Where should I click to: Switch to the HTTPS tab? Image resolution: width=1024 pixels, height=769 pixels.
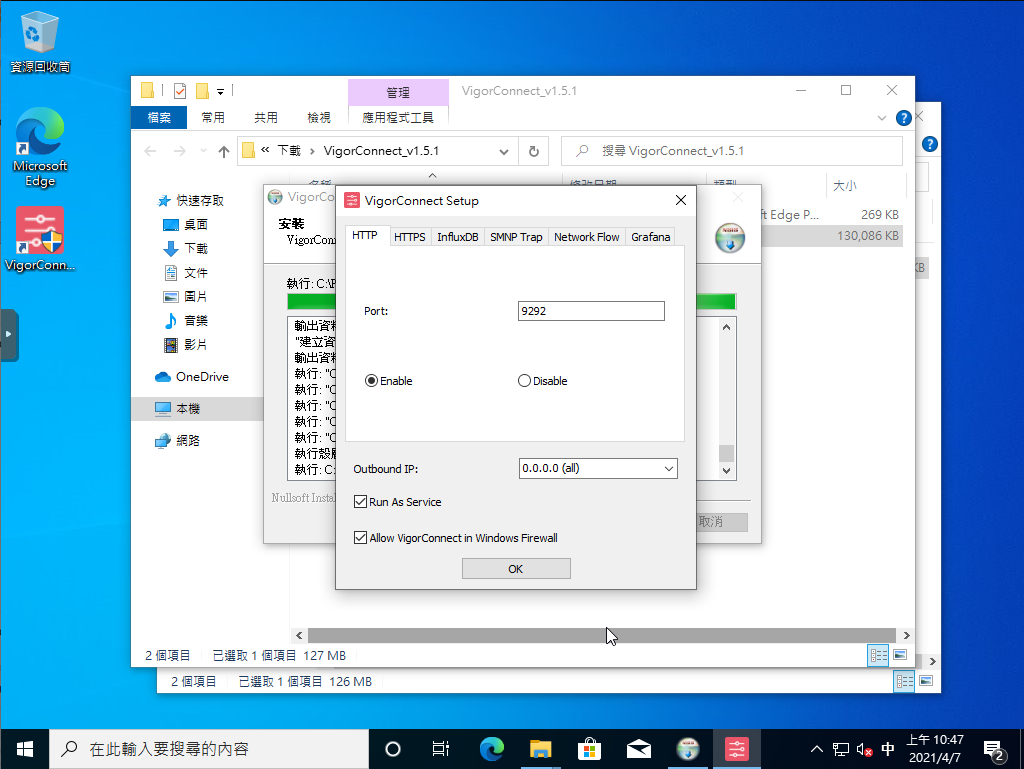point(409,237)
